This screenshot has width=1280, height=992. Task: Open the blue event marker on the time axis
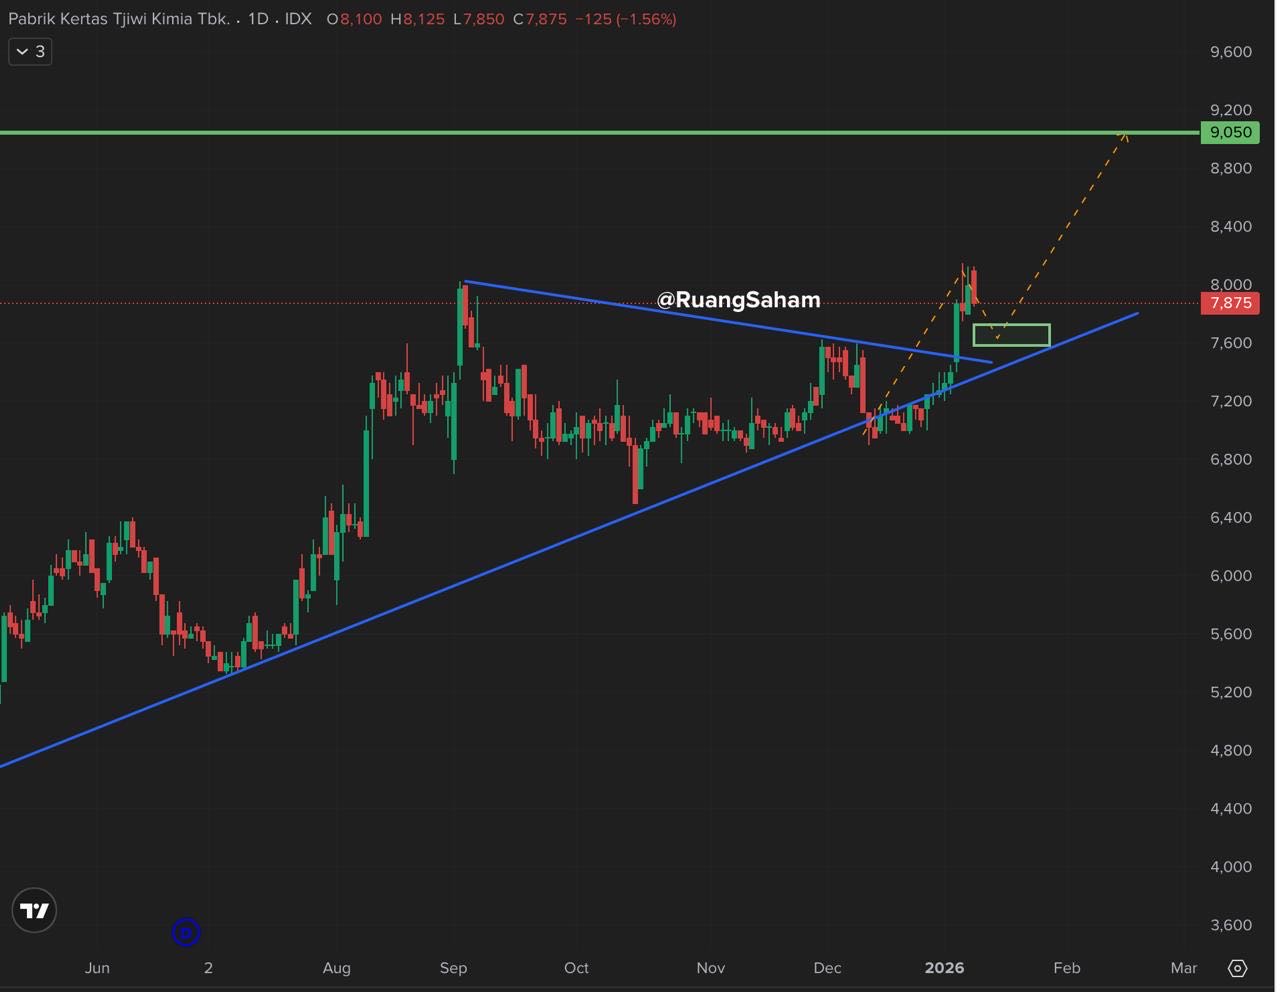point(186,933)
